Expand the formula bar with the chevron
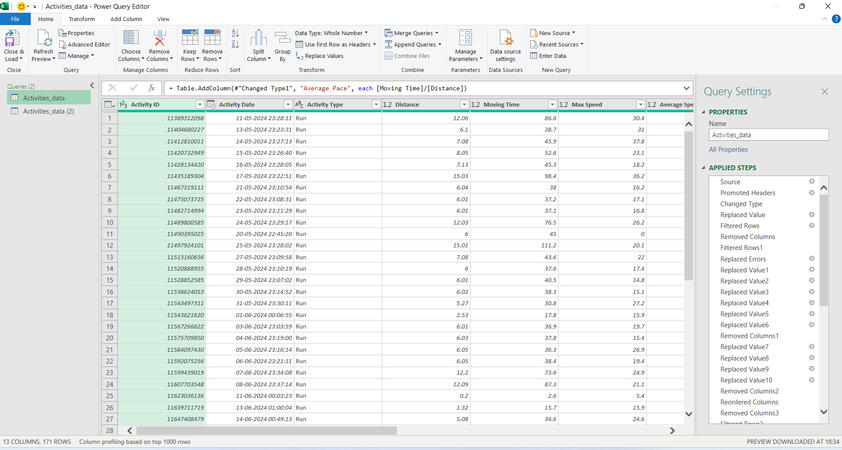 [x=686, y=88]
